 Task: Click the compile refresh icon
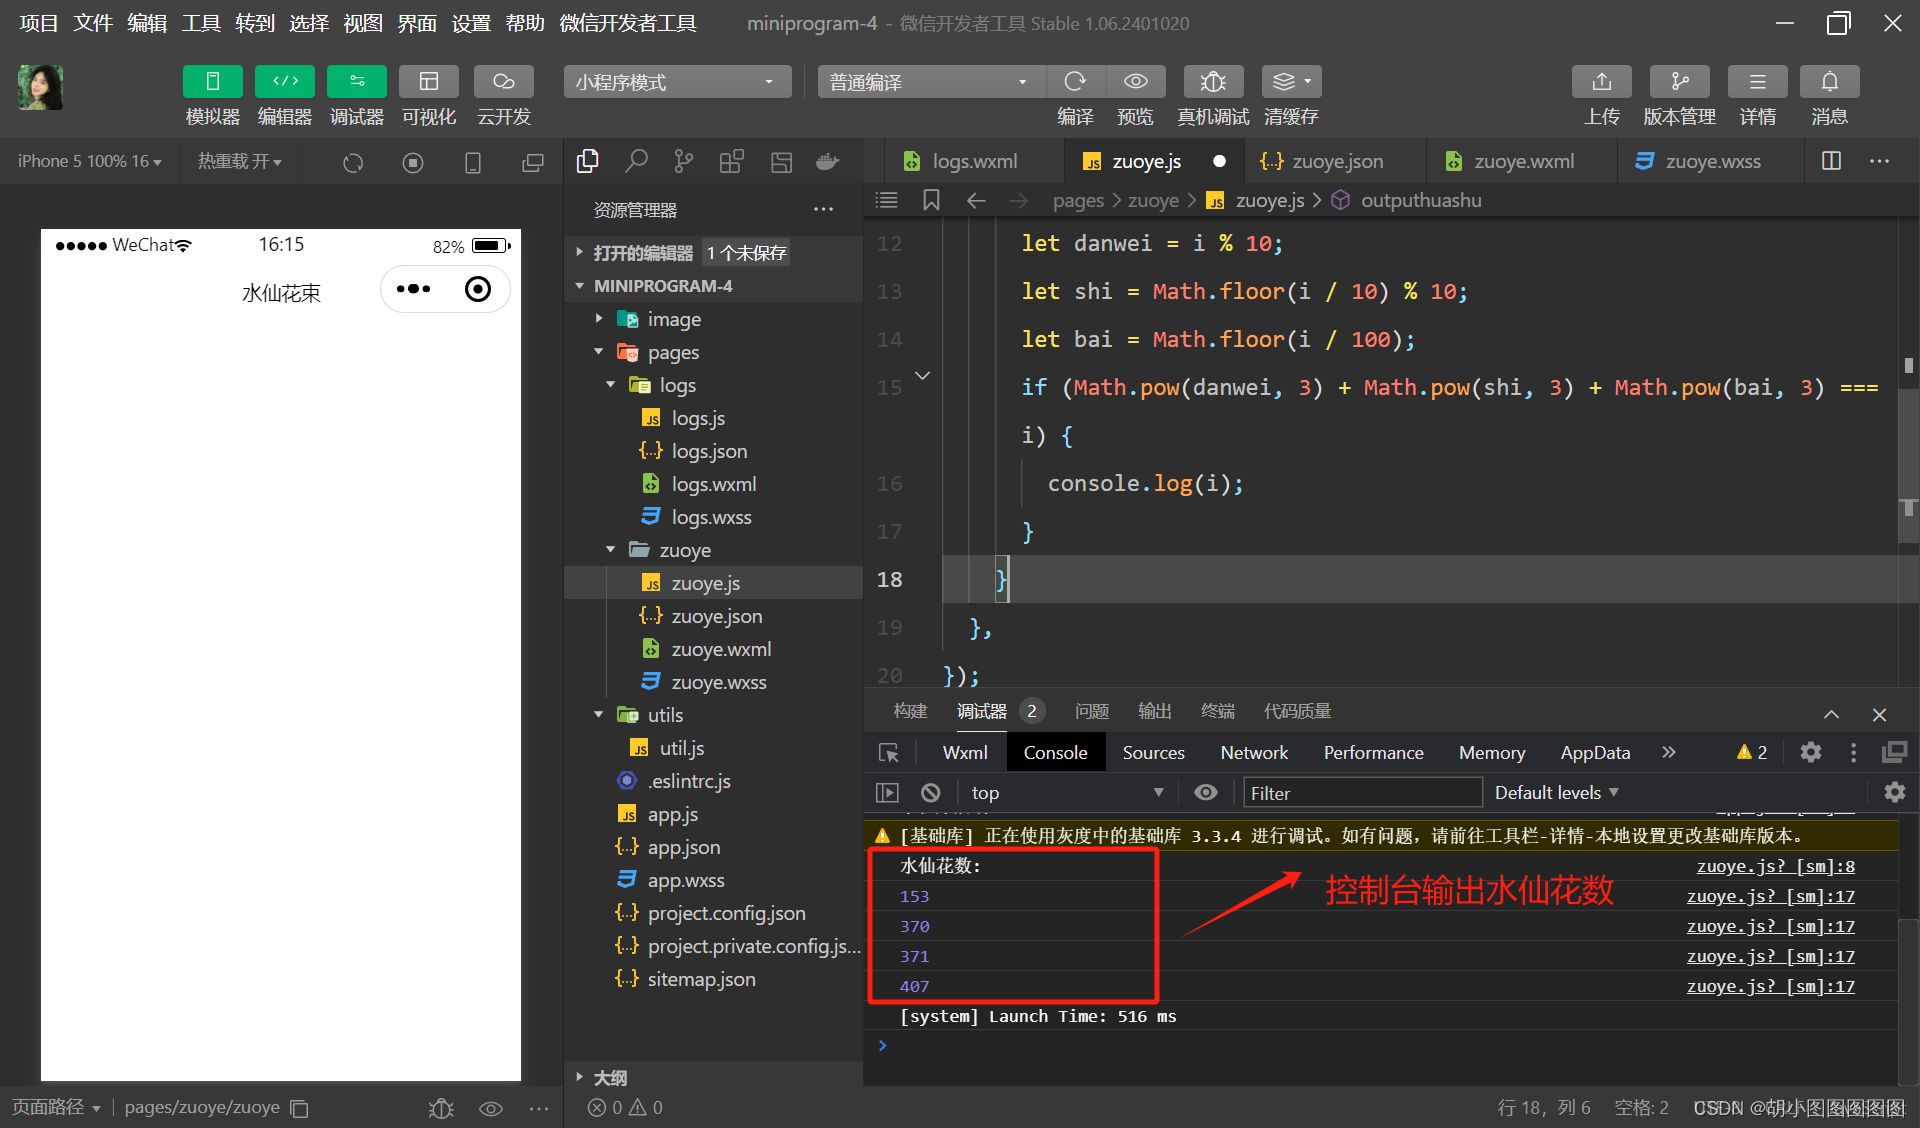pos(1075,82)
